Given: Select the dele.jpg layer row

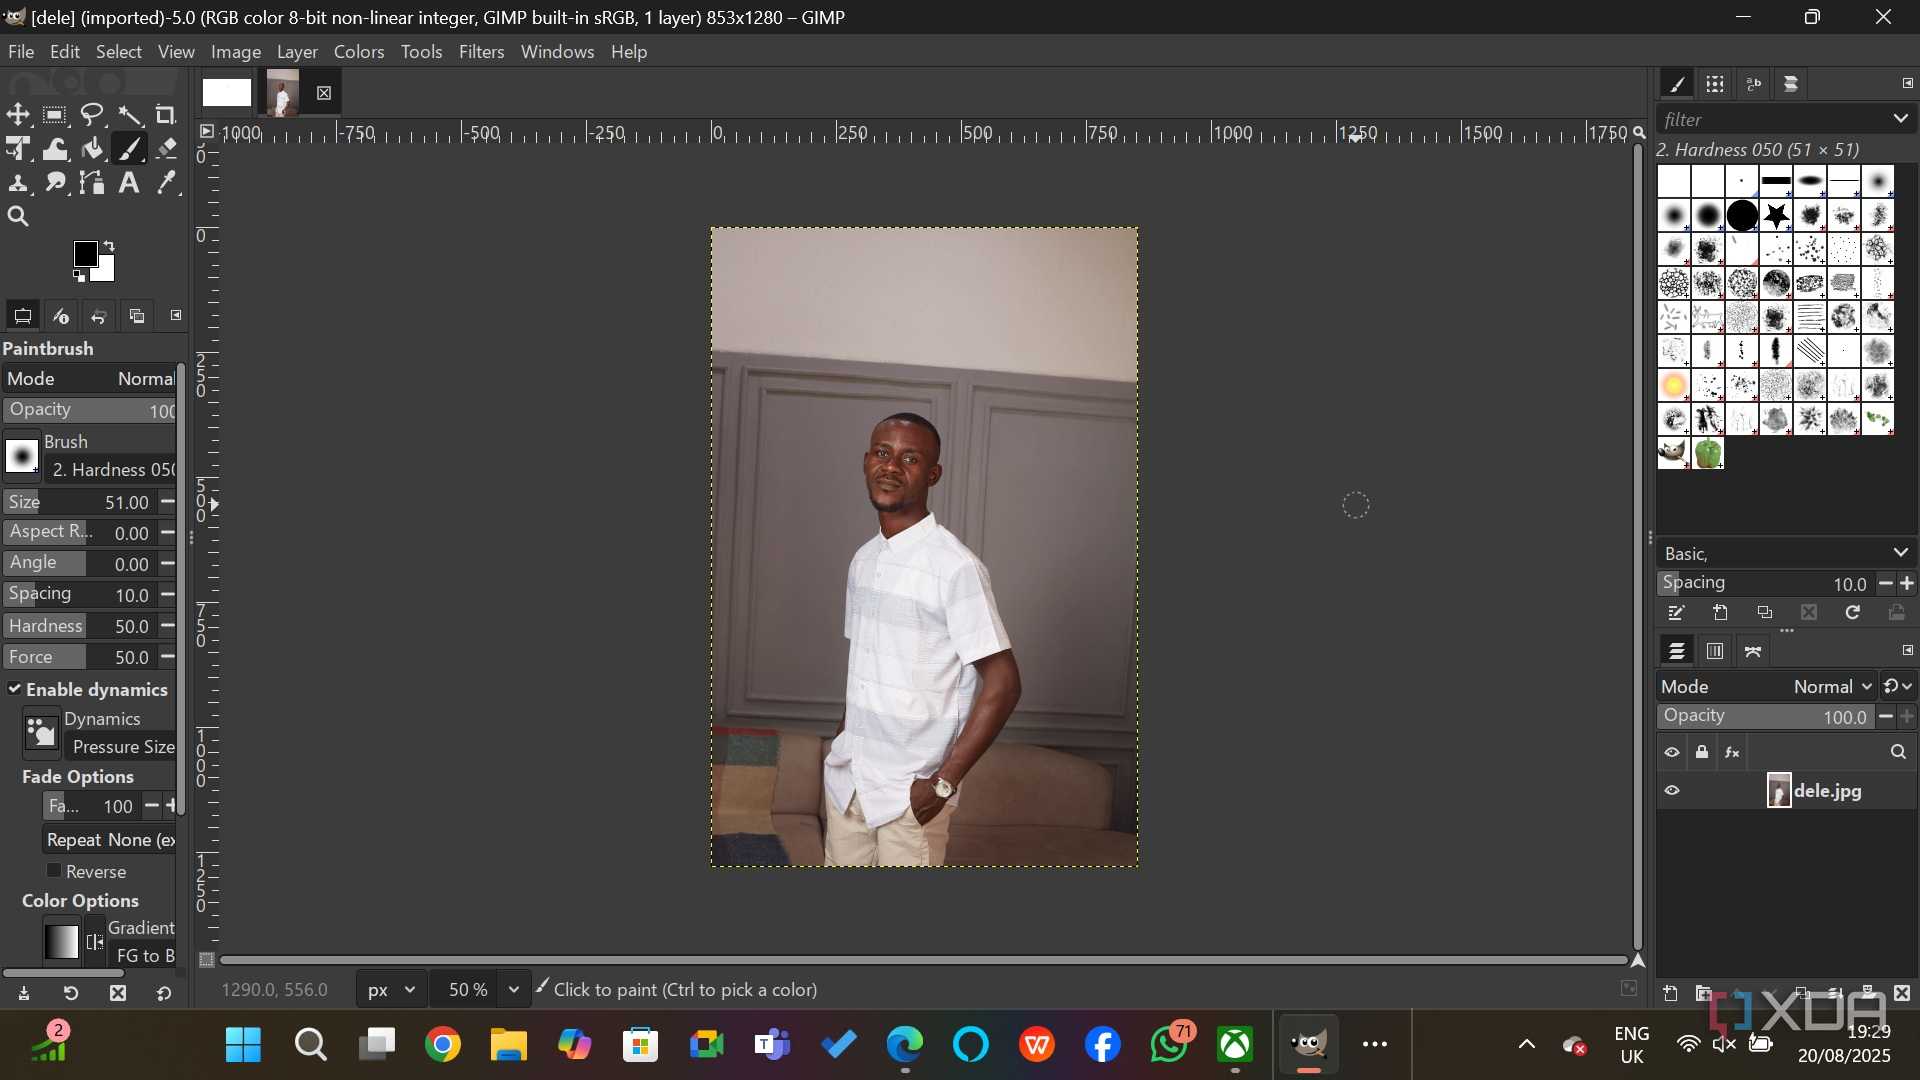Looking at the screenshot, I should 1786,791.
